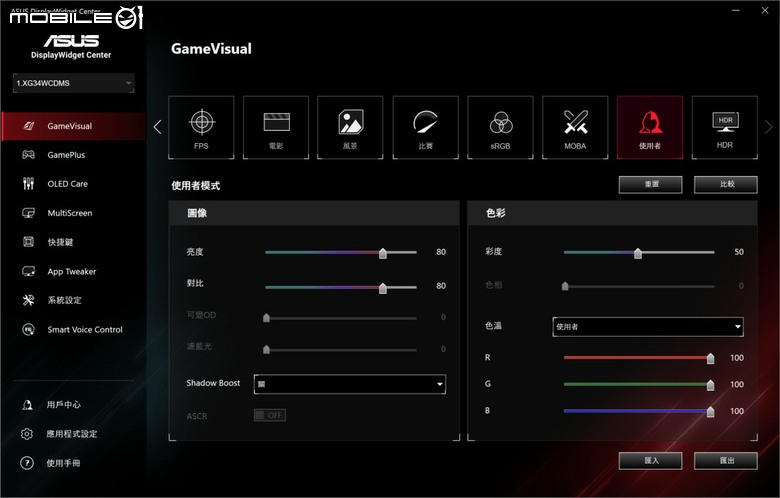Open the Shadow Boost dropdown
The height and width of the screenshot is (498, 780).
[350, 384]
